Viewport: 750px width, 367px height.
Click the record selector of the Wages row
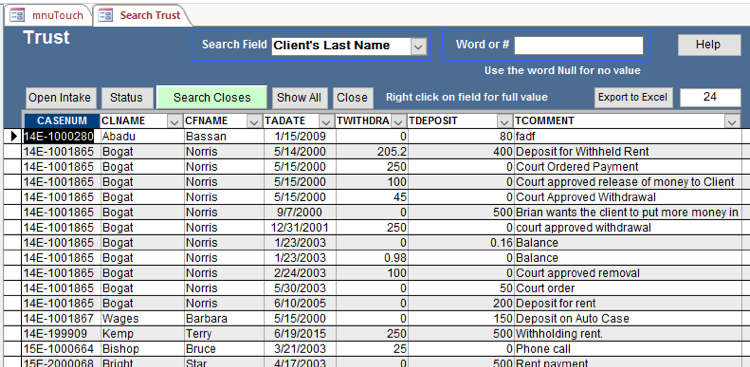13,319
